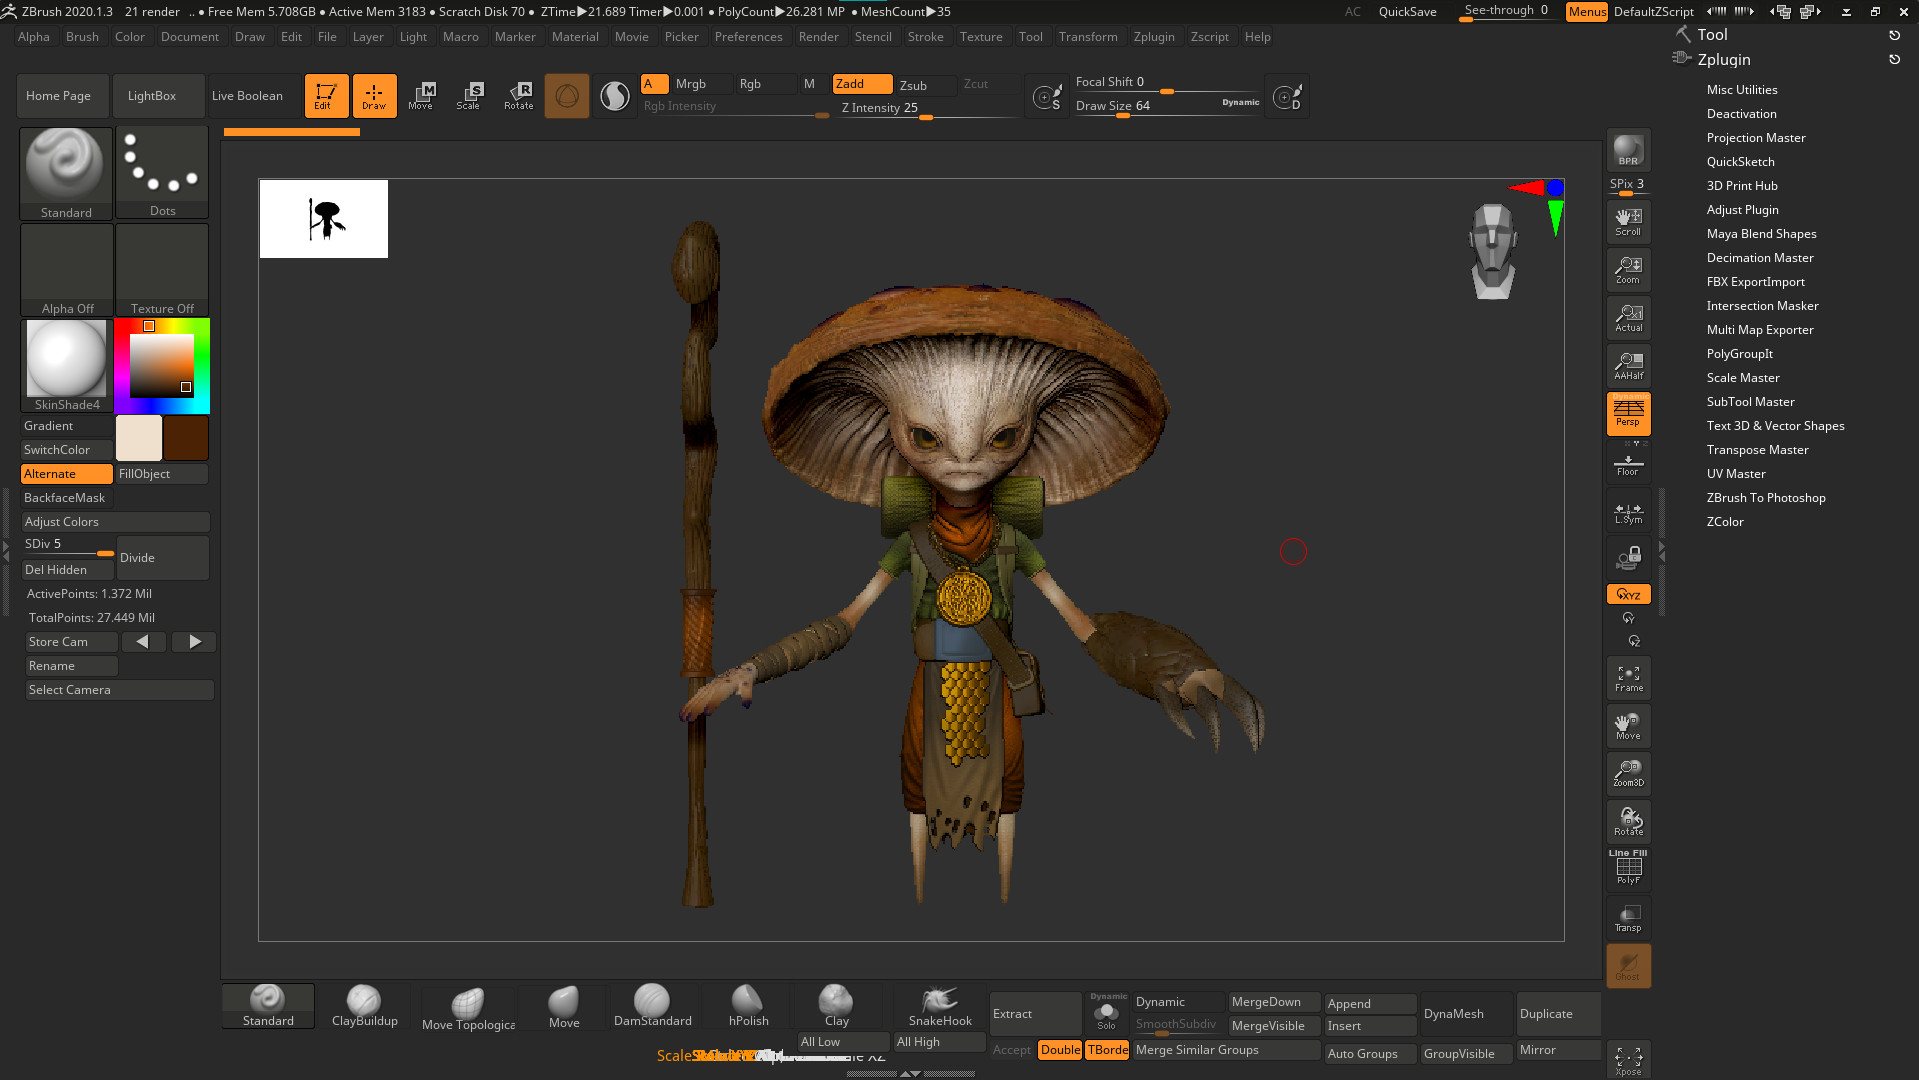Open the Zscript menu
1919x1080 pixels.
tap(1209, 37)
